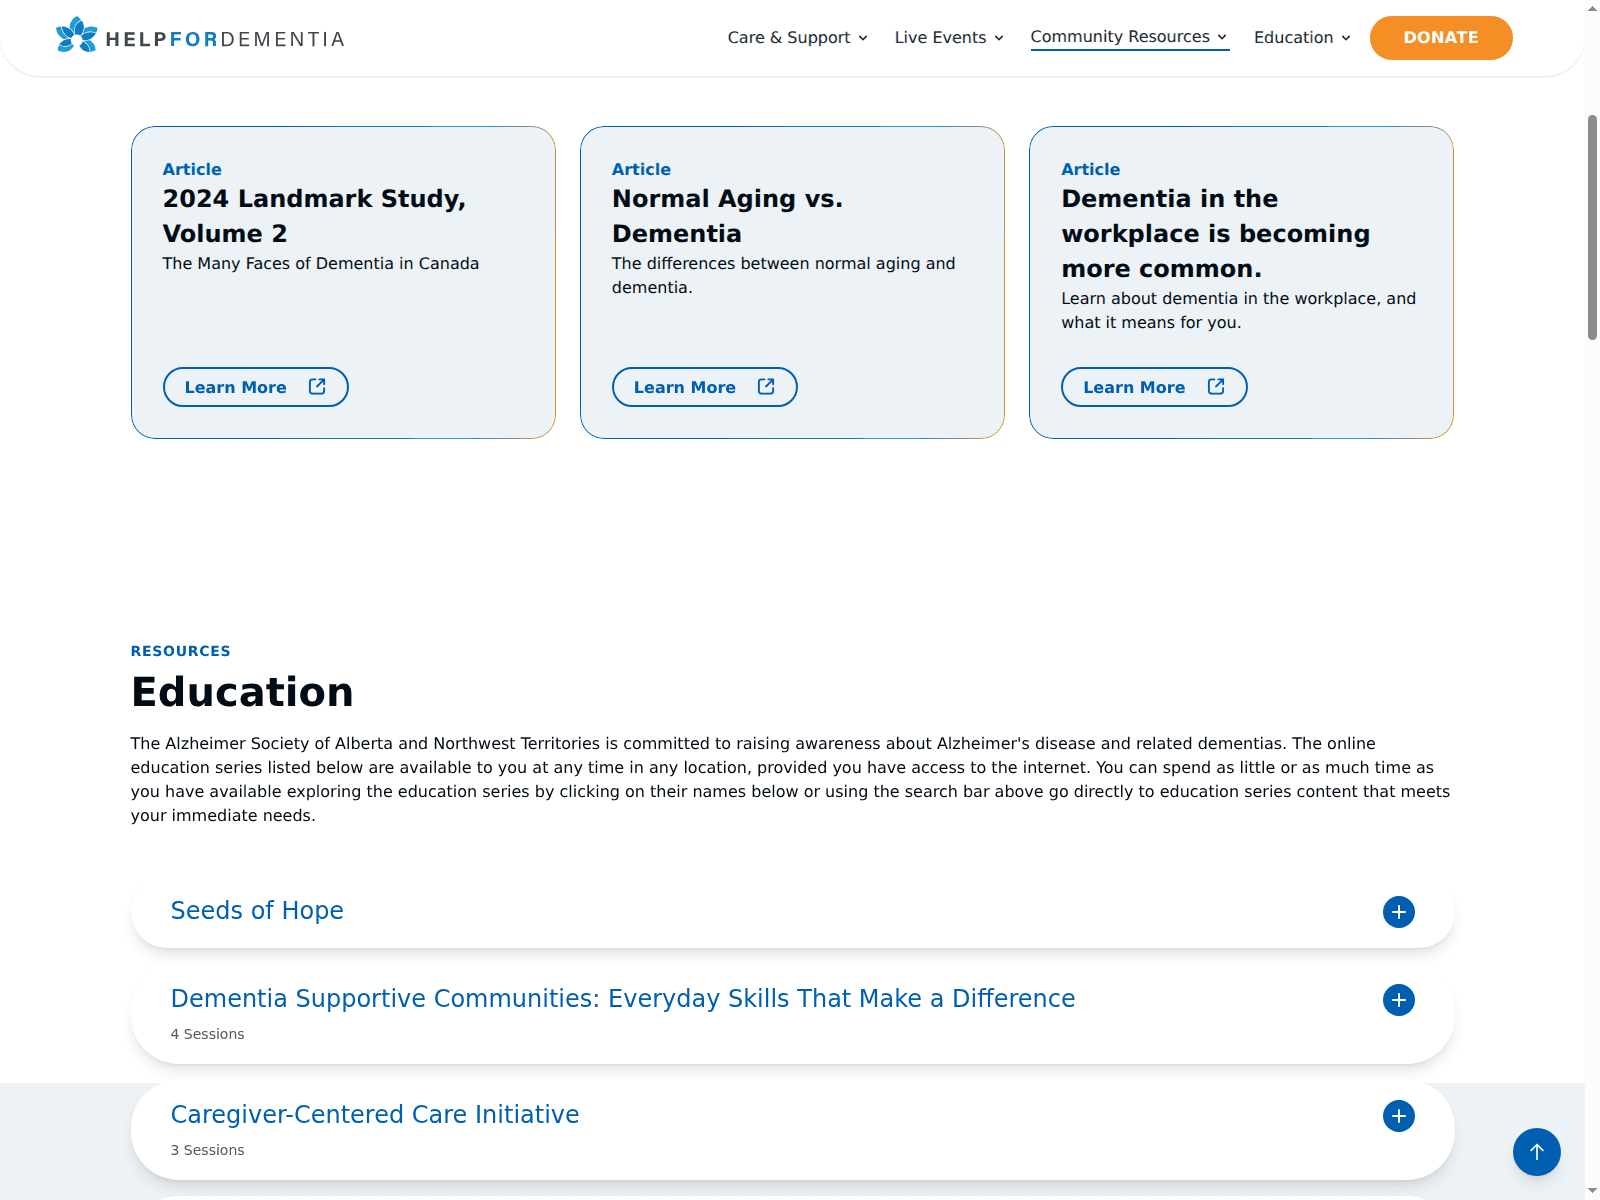Click the RESOURCES section label
Image resolution: width=1600 pixels, height=1200 pixels.
click(x=181, y=651)
